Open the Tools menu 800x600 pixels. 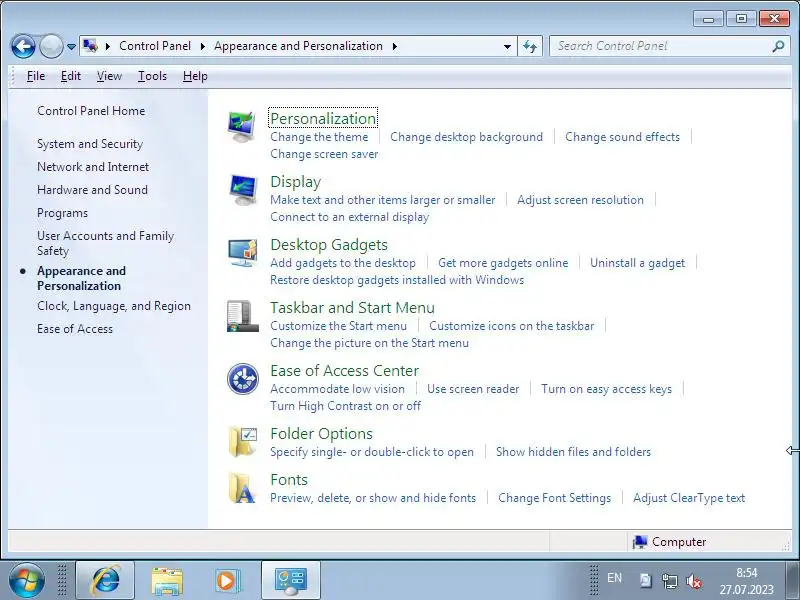152,76
